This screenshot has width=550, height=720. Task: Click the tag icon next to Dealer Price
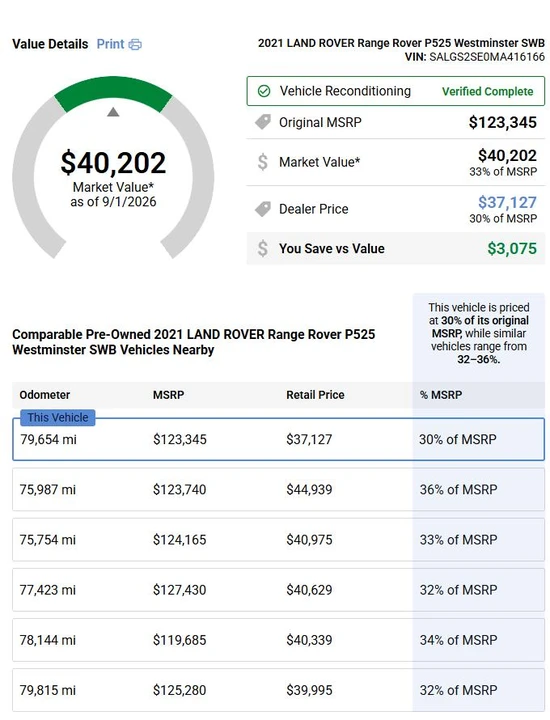(263, 209)
